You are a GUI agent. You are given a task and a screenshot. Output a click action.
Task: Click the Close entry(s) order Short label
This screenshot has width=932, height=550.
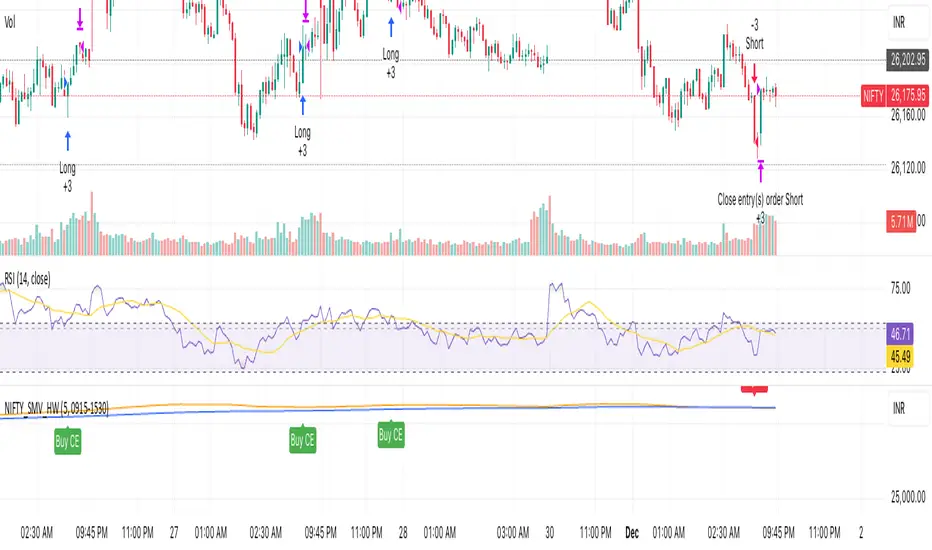pos(760,200)
